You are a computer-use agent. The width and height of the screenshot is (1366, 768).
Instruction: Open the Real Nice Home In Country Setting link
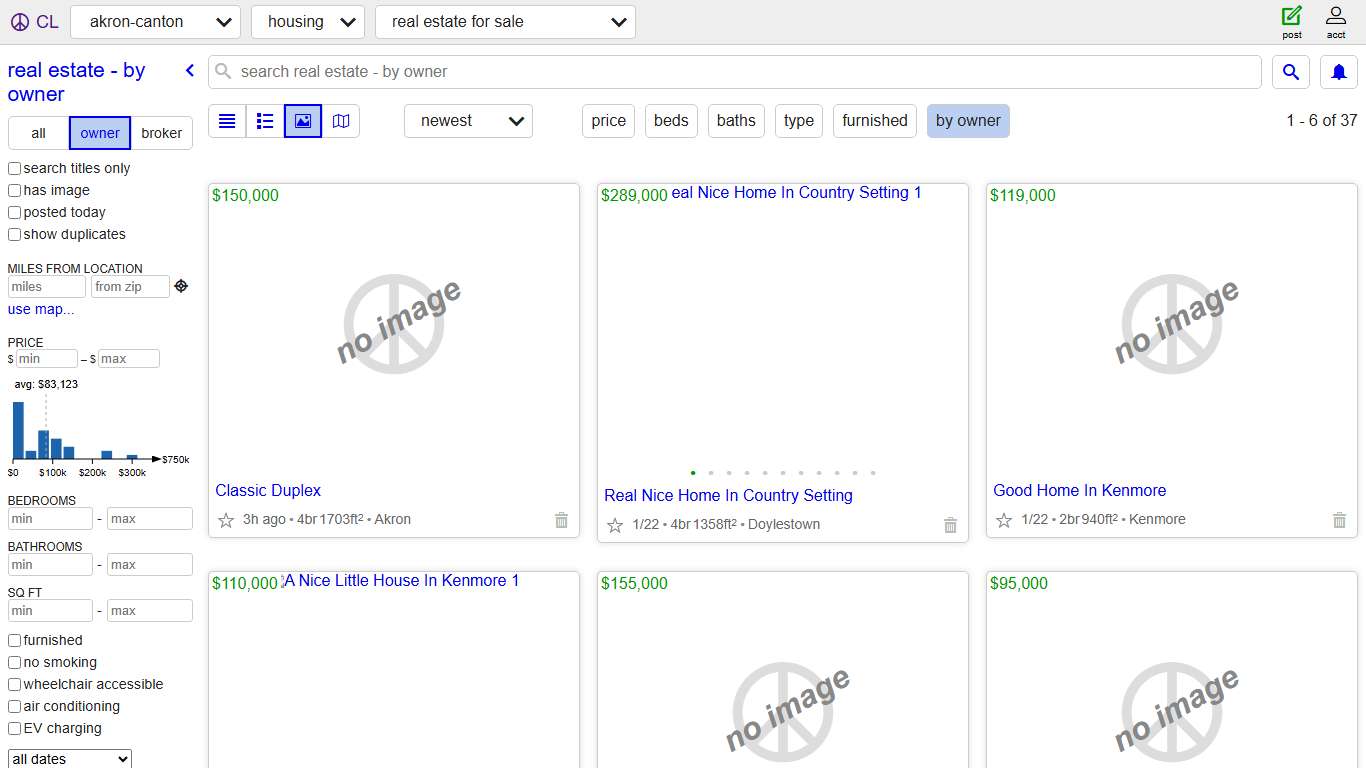tap(728, 496)
